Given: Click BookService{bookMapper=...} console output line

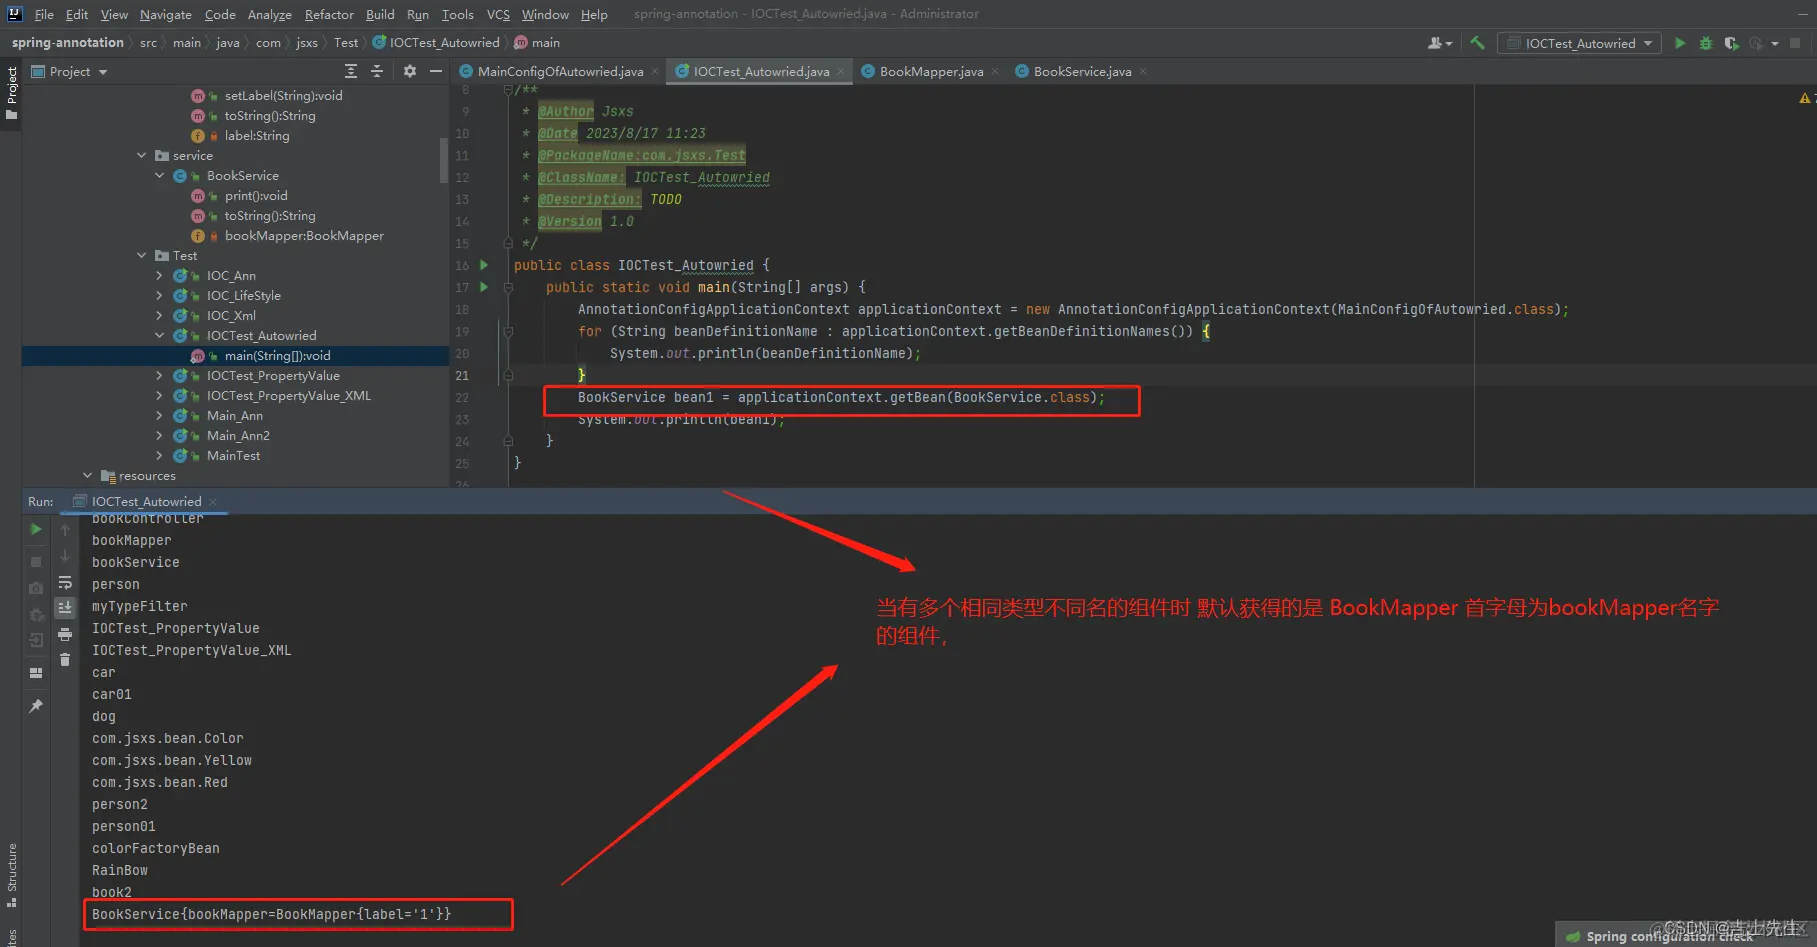Looking at the screenshot, I should 271,914.
